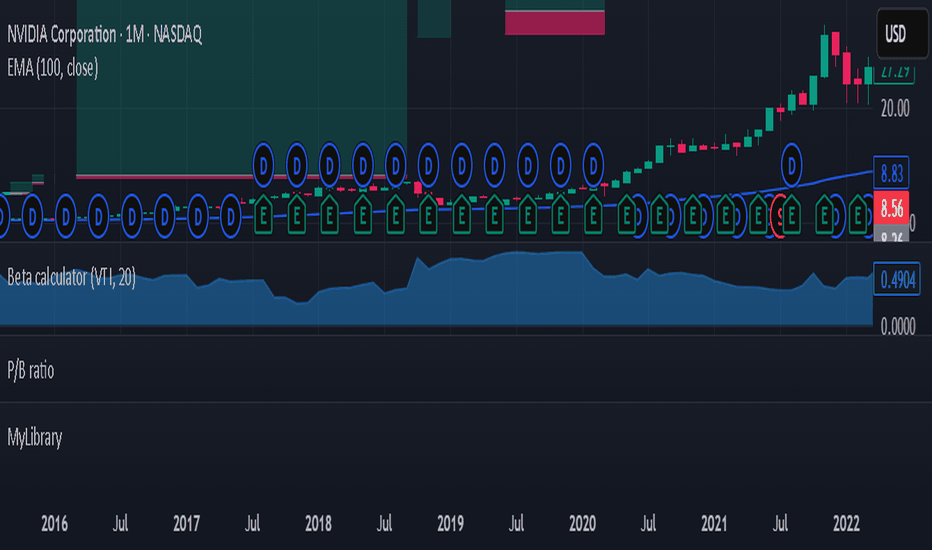
Task: Click the 20.00 price scale label
Action: pyautogui.click(x=895, y=108)
